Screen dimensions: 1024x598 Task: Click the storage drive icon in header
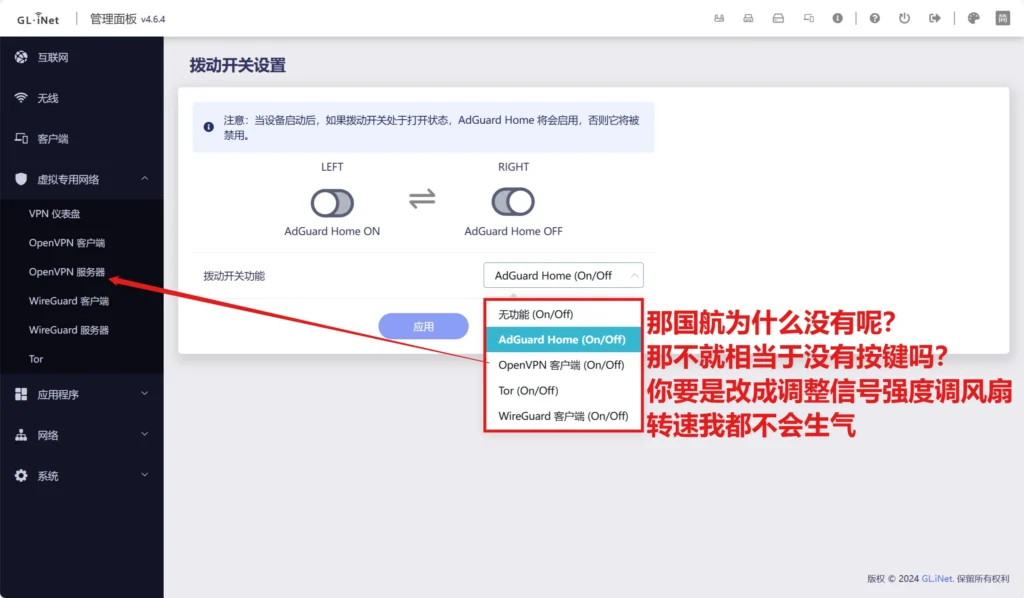coord(778,18)
